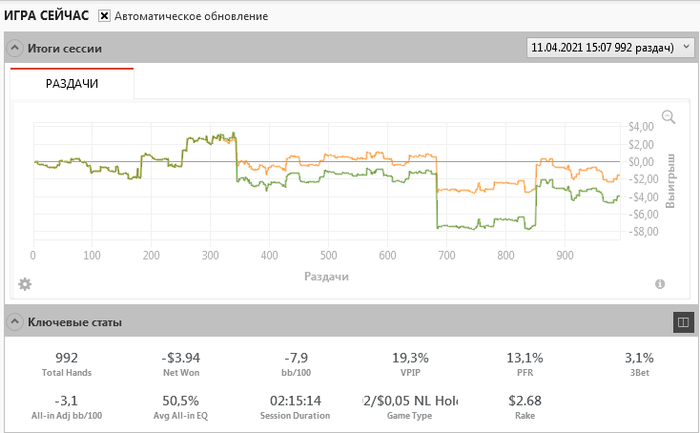
Task: Click the chart info icon
Action: click(660, 284)
